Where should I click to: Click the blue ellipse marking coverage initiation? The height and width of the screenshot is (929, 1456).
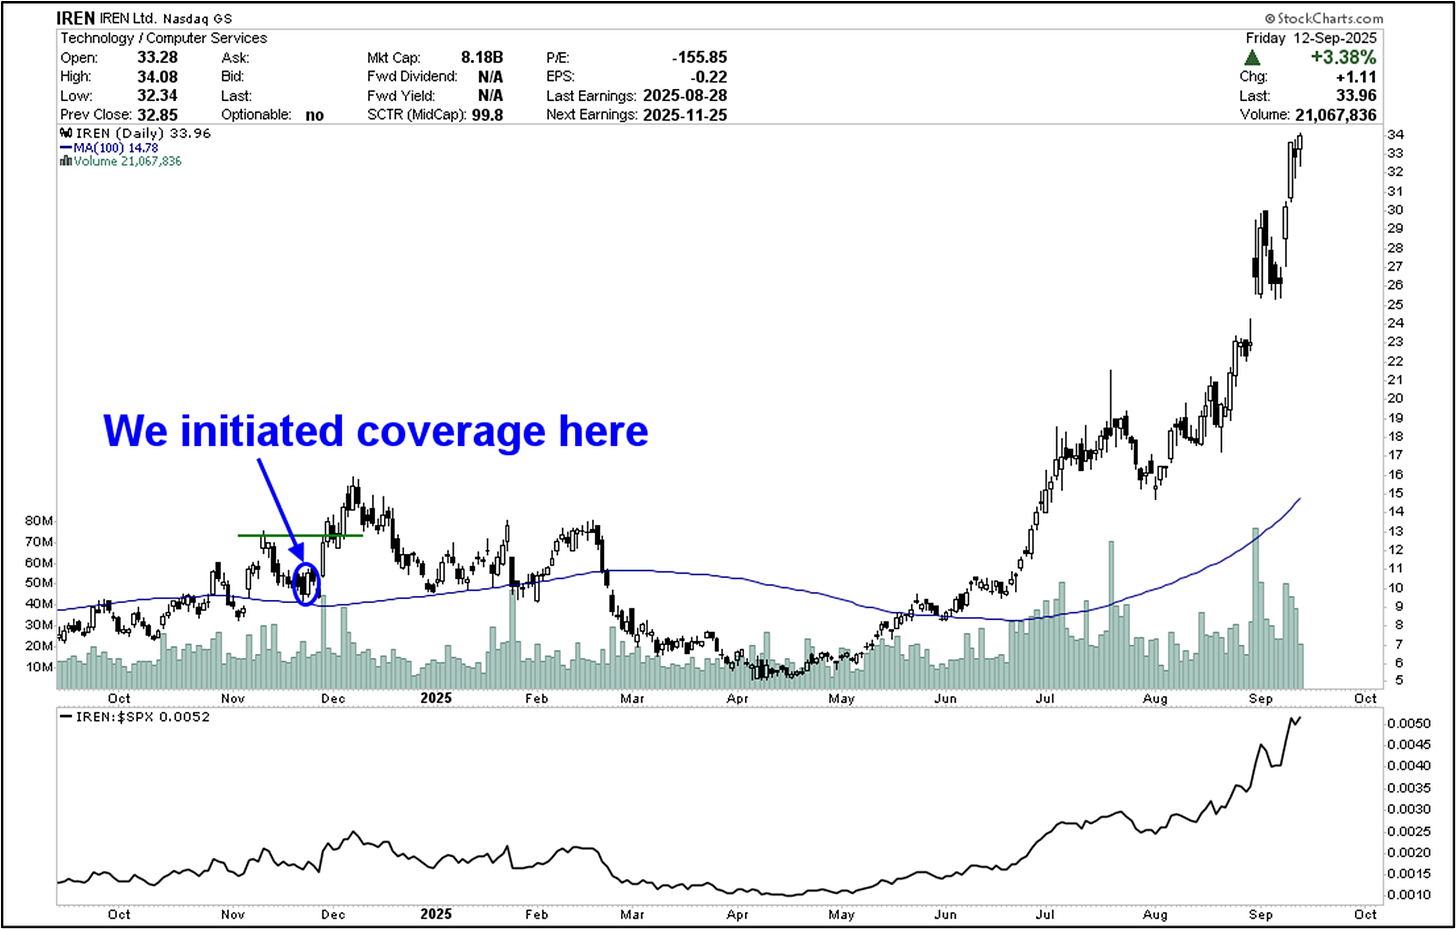(x=307, y=583)
